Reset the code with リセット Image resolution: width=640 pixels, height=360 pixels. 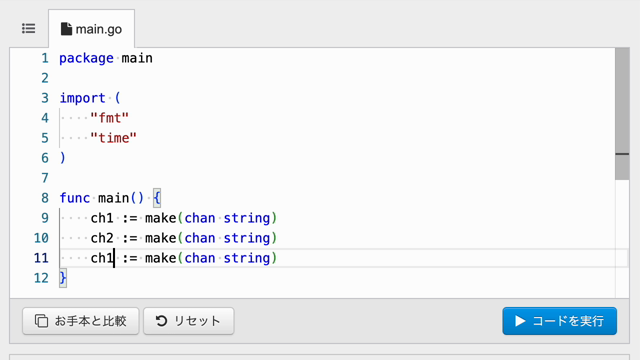click(189, 321)
